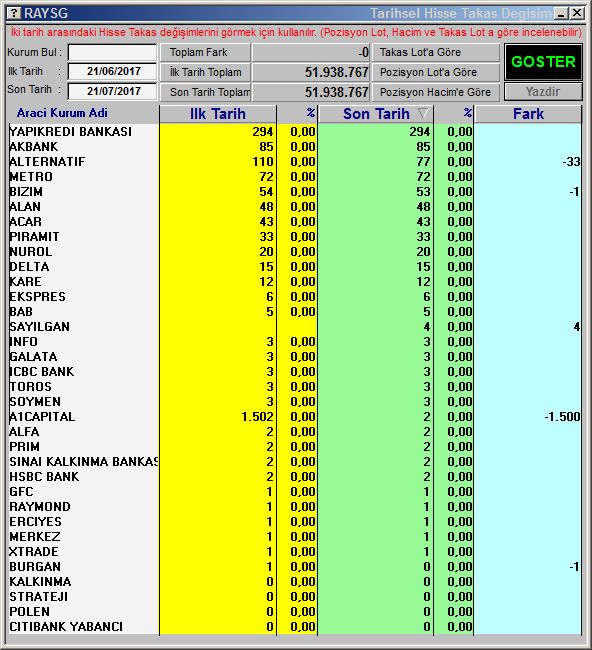Select the BURGAN row
This screenshot has width=592, height=650.
pyautogui.click(x=295, y=567)
